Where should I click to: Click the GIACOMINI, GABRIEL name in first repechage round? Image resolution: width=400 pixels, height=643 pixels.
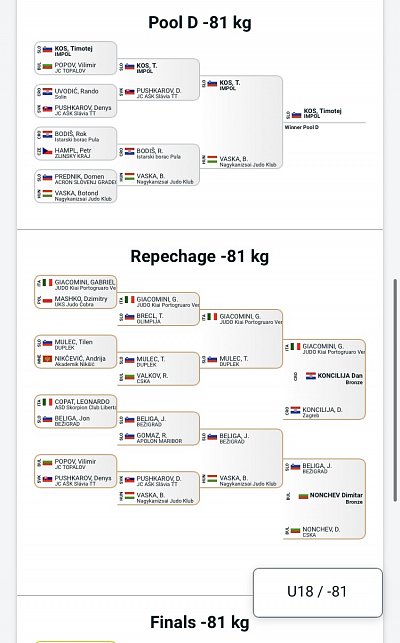pos(85,282)
